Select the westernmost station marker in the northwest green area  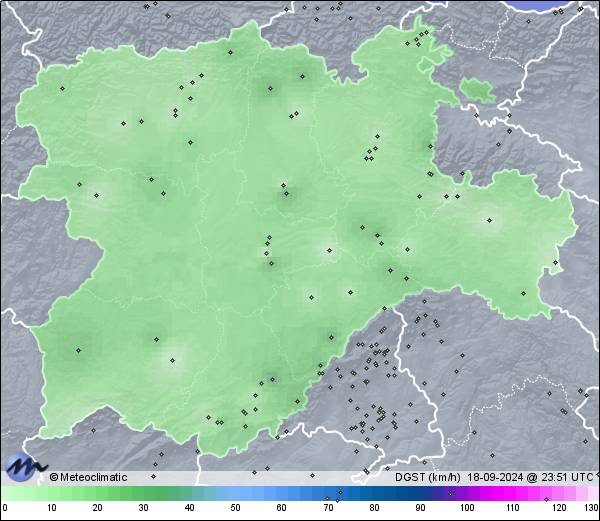point(62,88)
